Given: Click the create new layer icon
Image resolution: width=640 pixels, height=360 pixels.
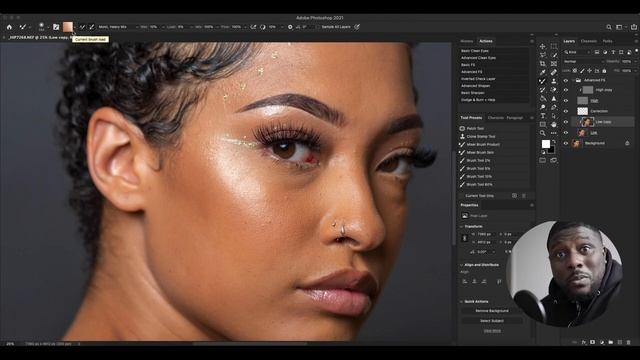Looking at the screenshot, I should coord(620,342).
